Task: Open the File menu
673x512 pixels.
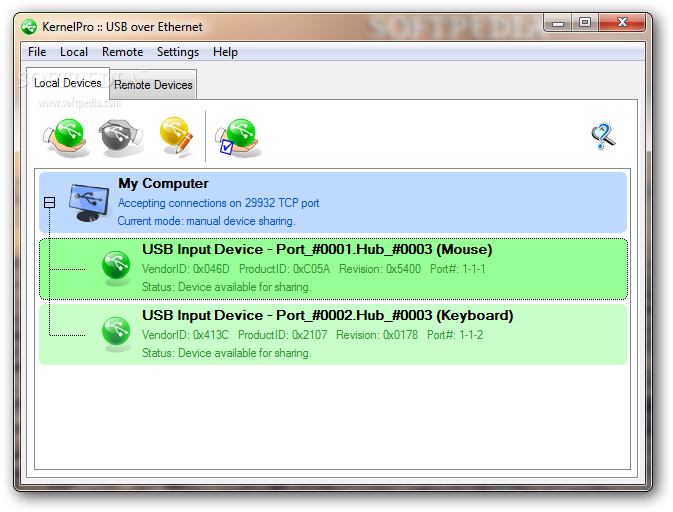Action: pos(37,52)
